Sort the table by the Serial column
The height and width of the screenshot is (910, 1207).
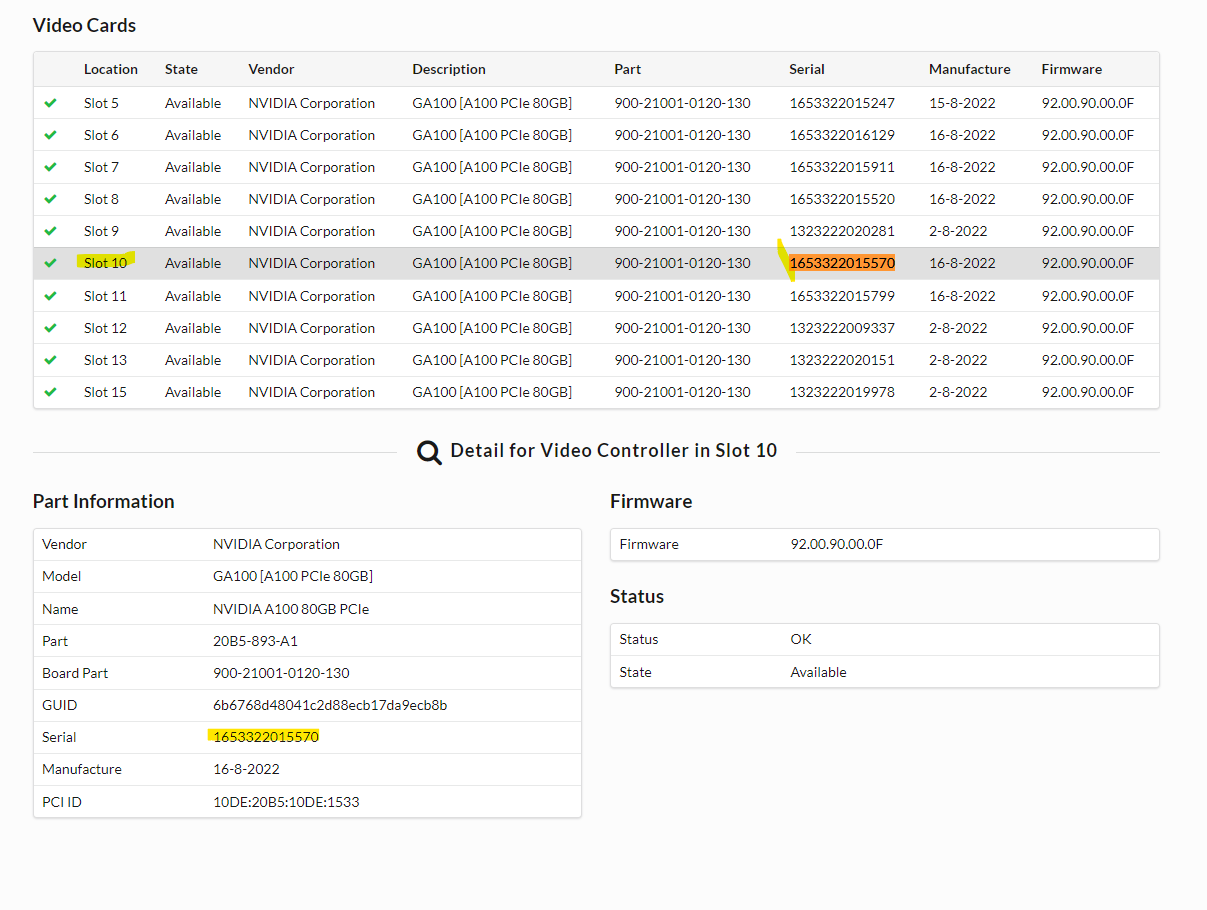tap(807, 69)
